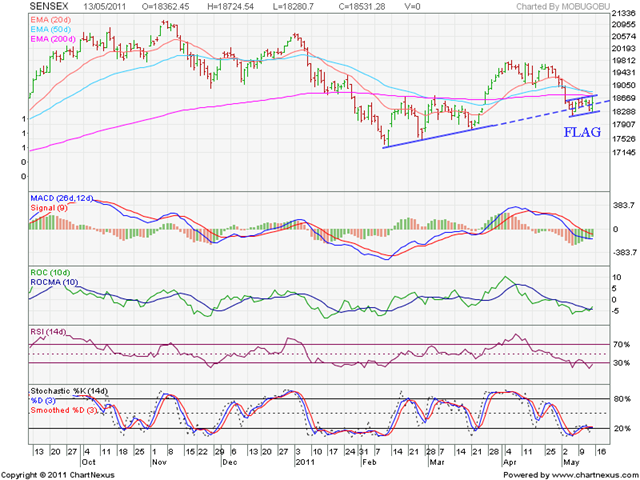Click the Apr month label on time axis
Viewport: 640px width, 480px height.
510,462
